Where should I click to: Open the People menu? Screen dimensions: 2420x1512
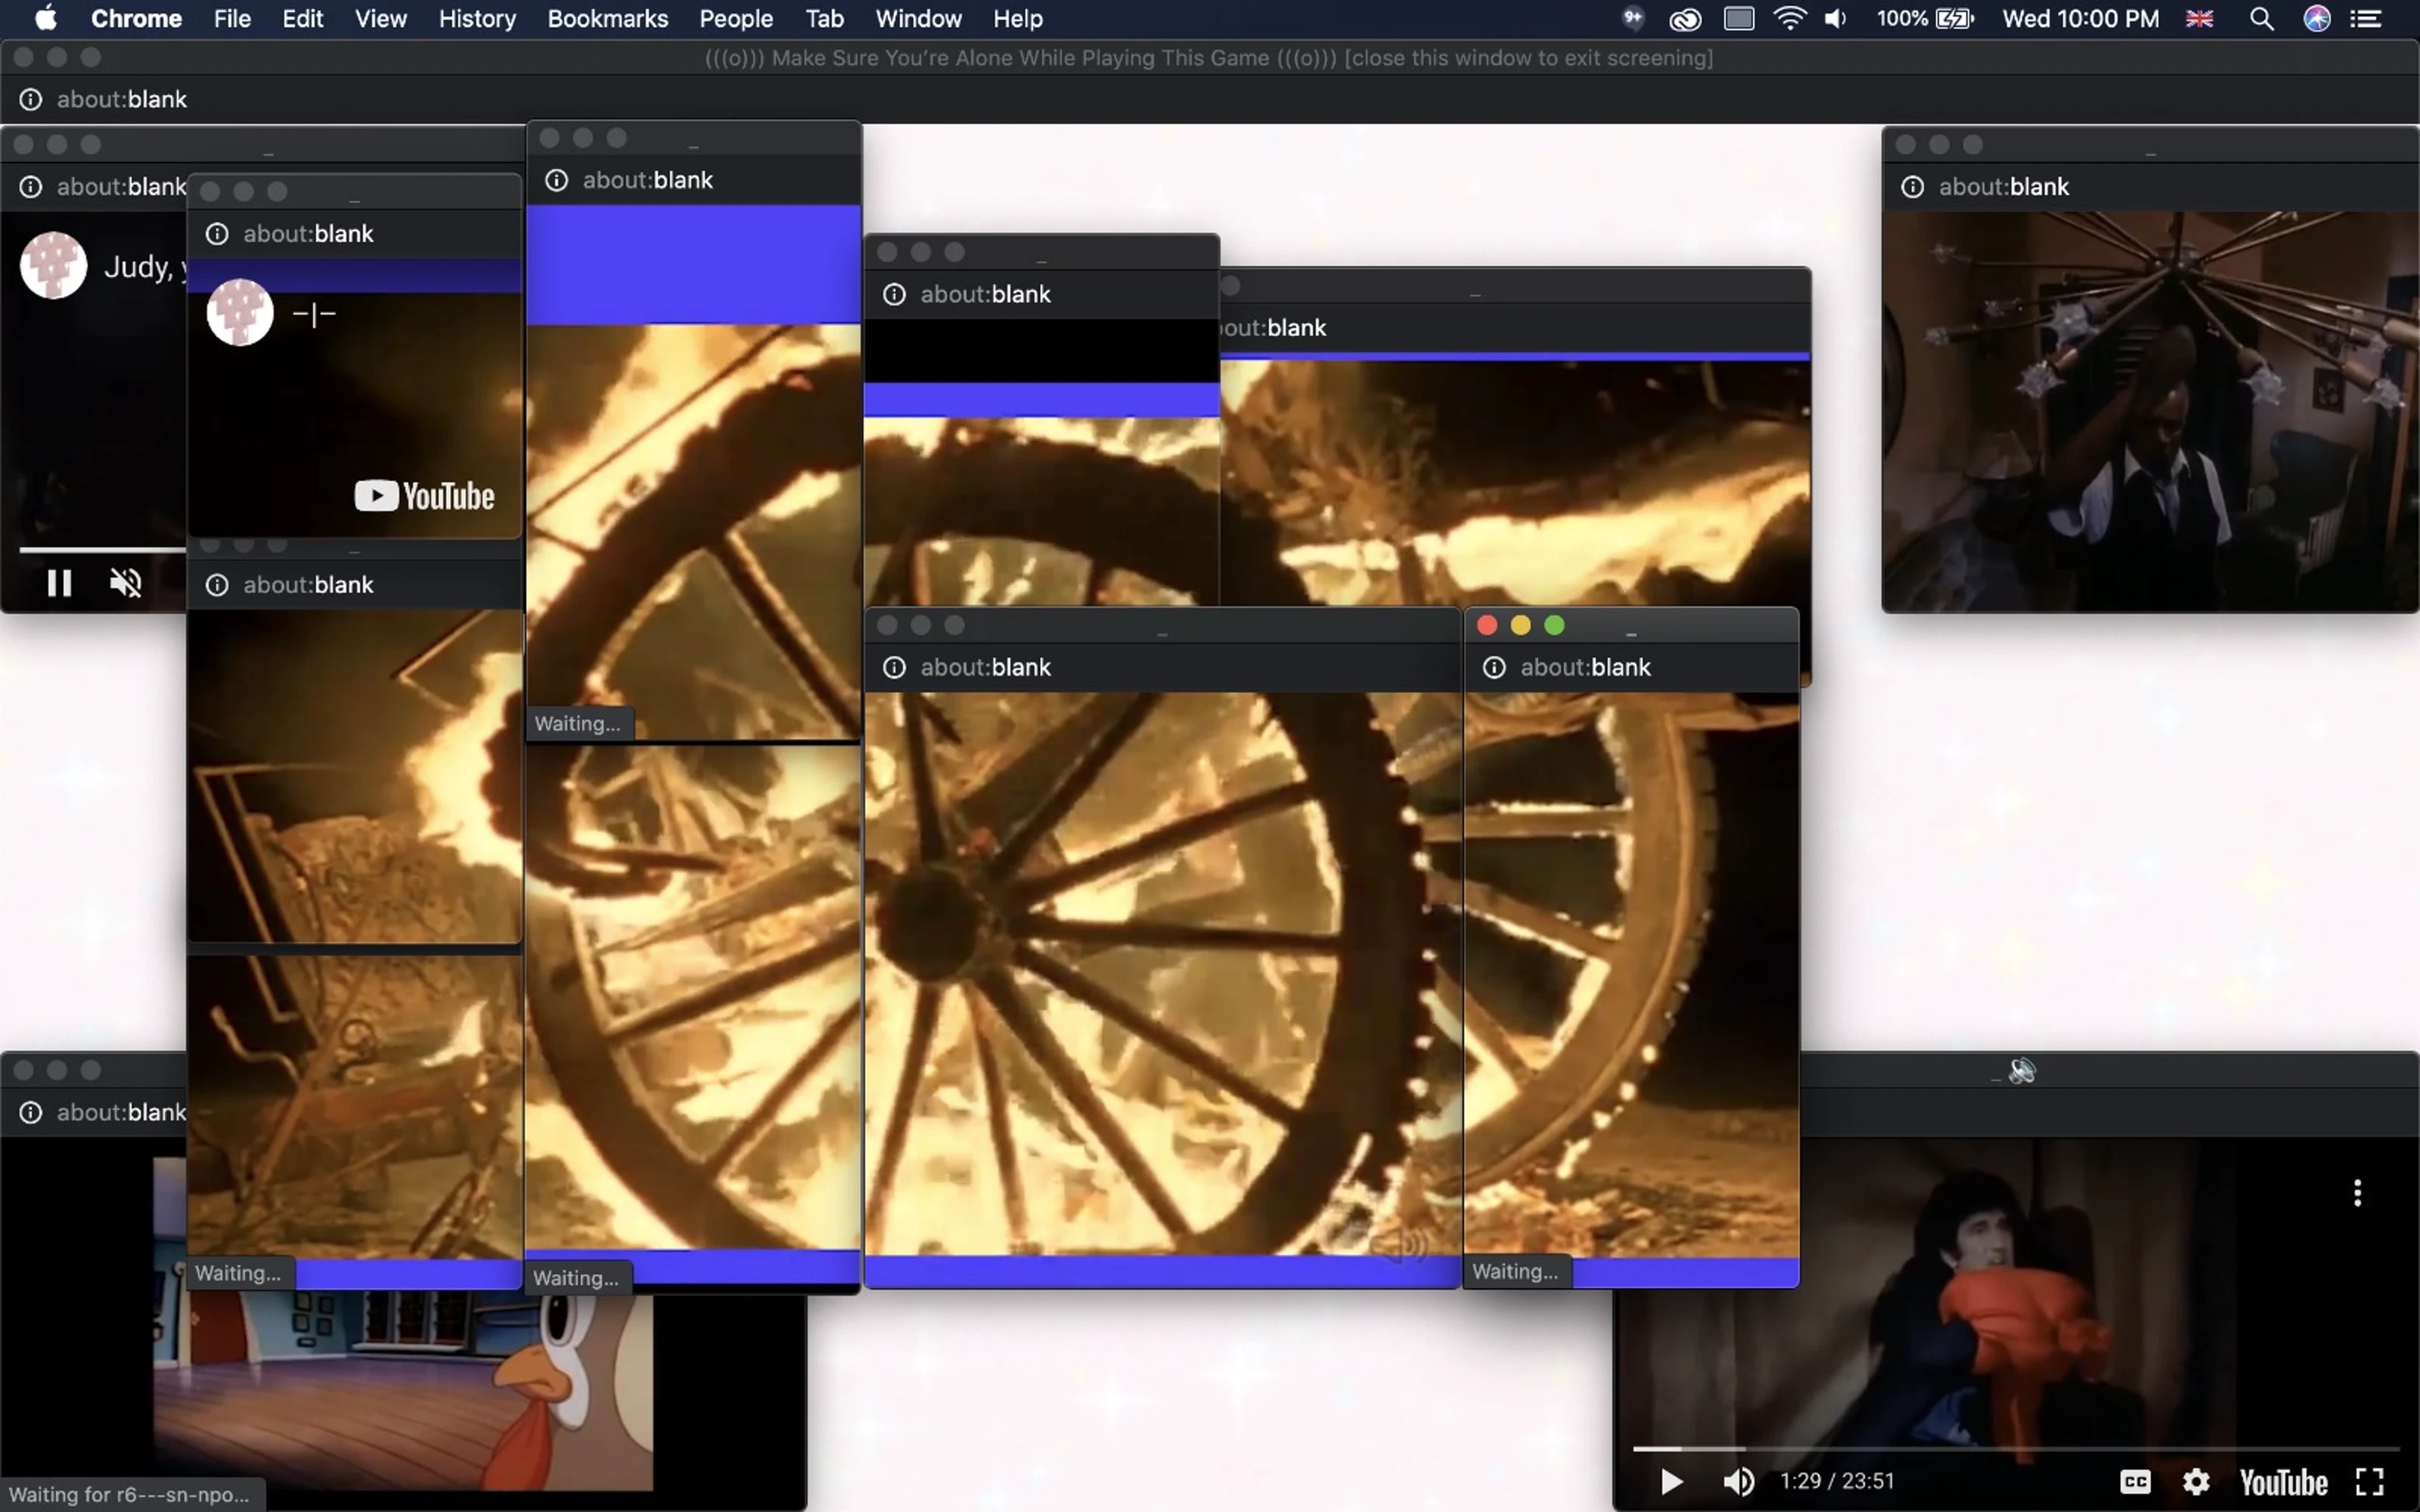736,18
